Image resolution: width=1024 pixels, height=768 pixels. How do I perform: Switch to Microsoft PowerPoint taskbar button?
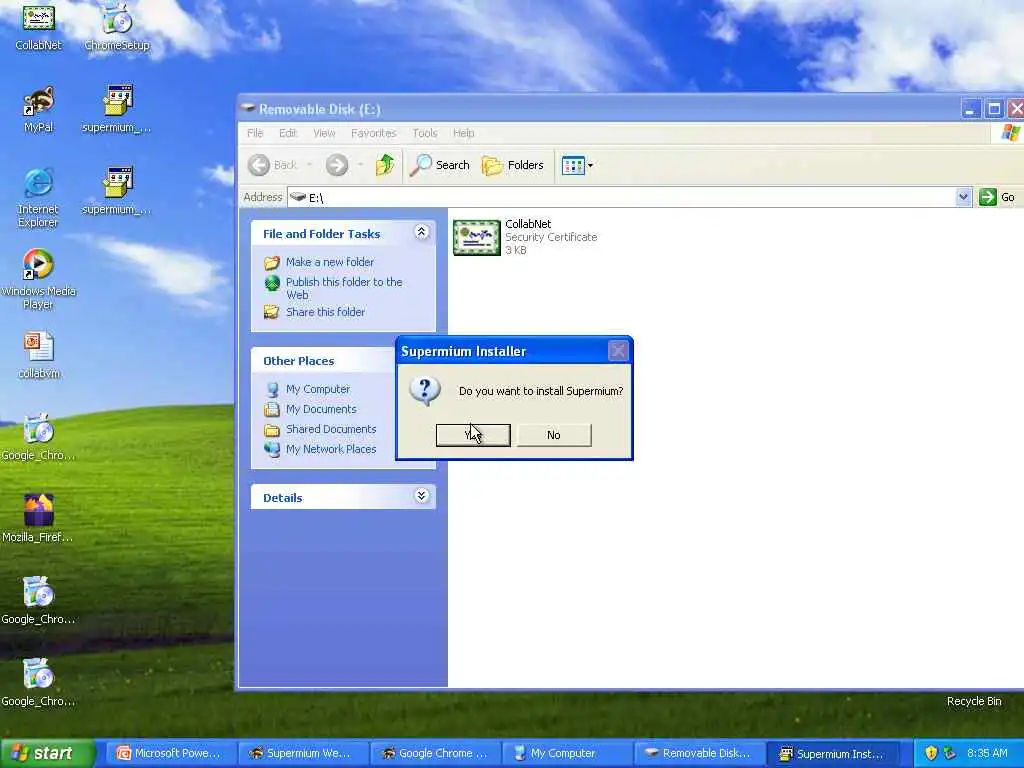point(170,754)
